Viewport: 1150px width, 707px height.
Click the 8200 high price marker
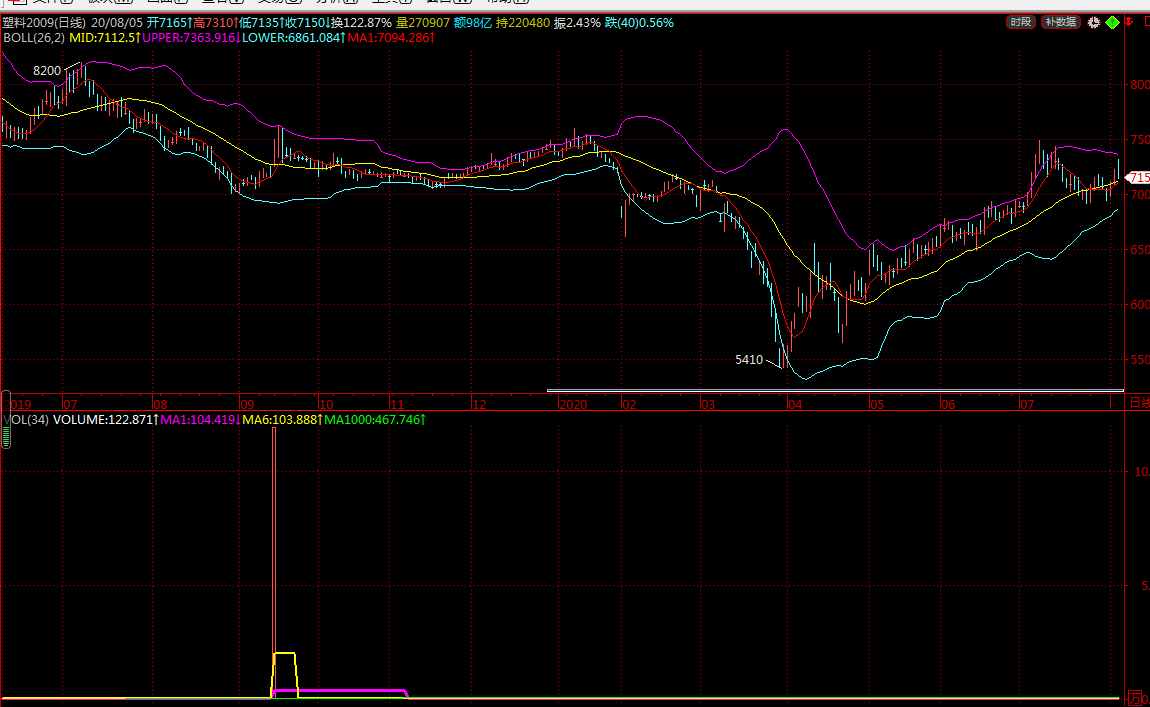(x=47, y=71)
